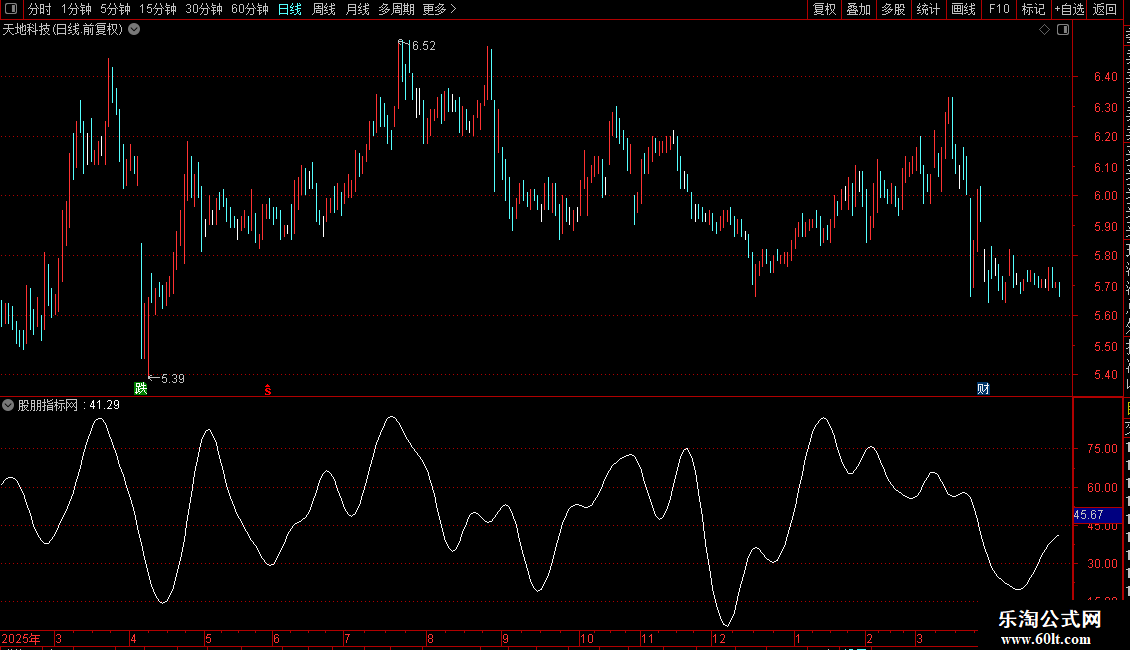This screenshot has width=1130, height=650.
Task: Expand the 更多 periods menu
Action: [439, 9]
